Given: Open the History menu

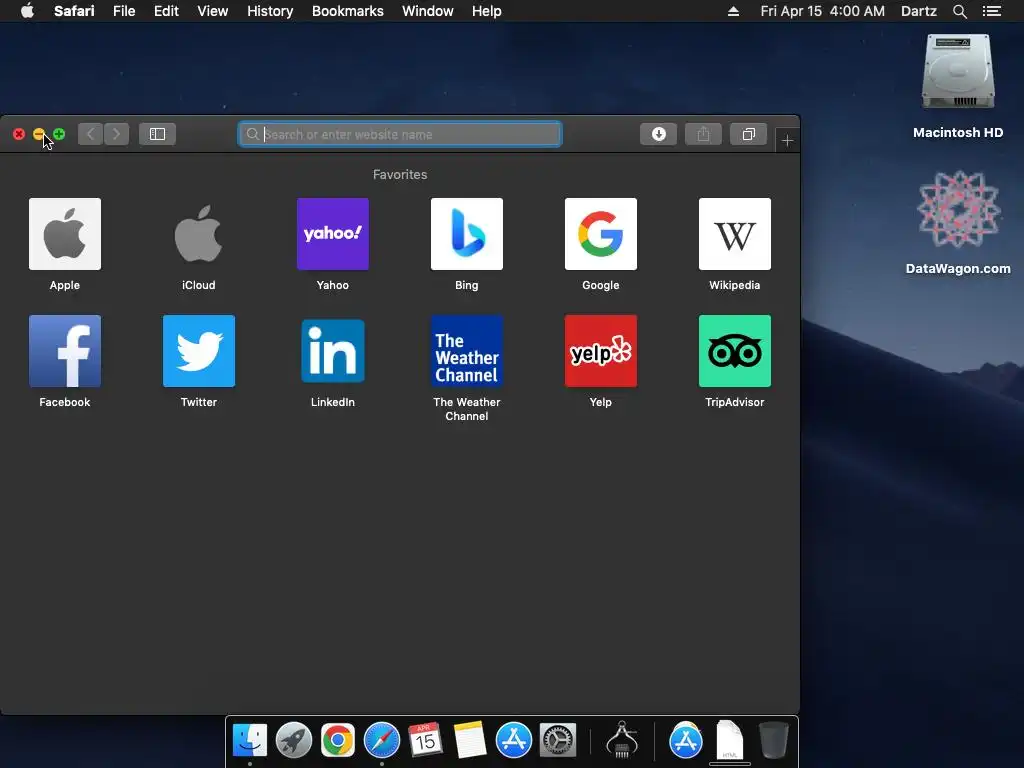Looking at the screenshot, I should click(x=270, y=11).
